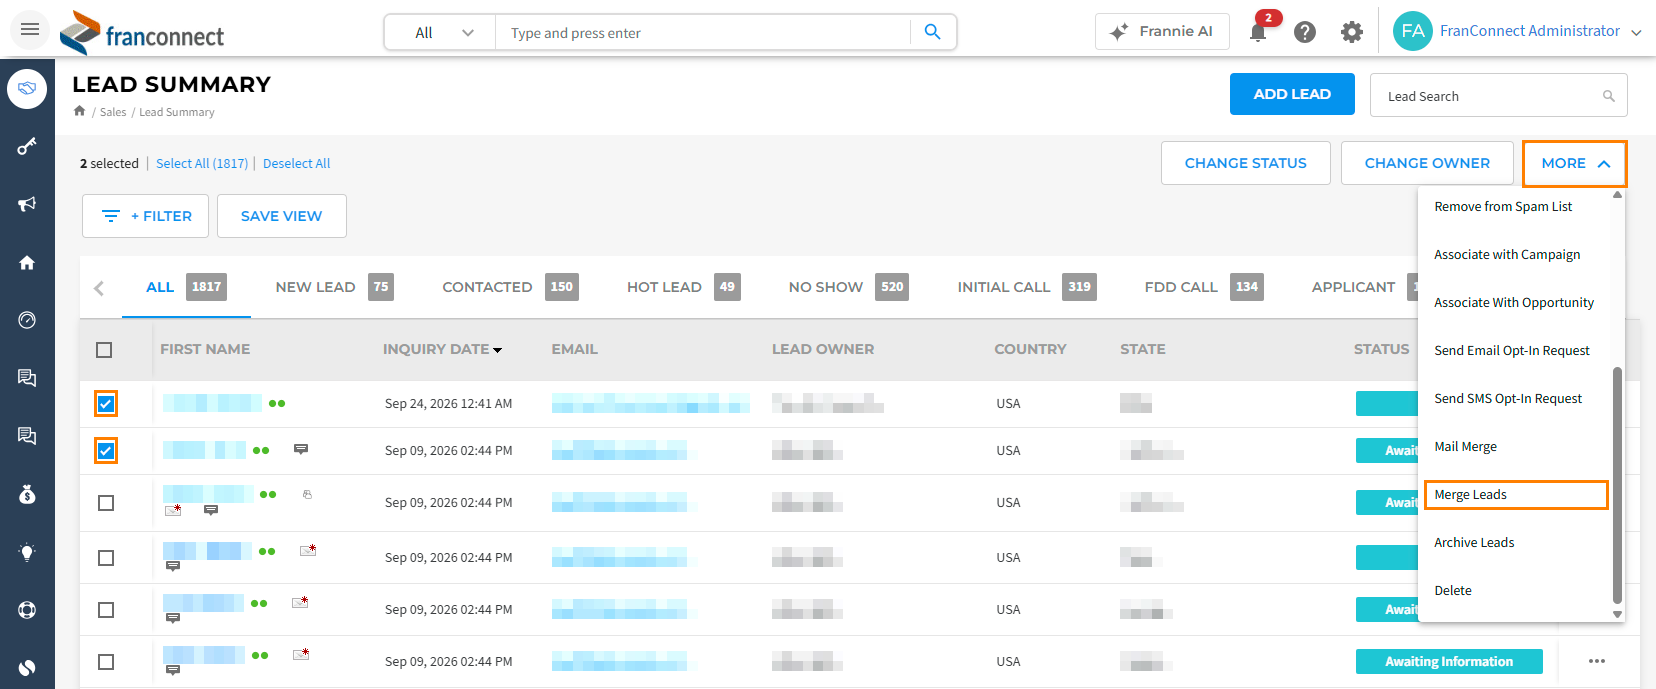Click the FA user avatar
This screenshot has height=689, width=1656.
[x=1413, y=31]
